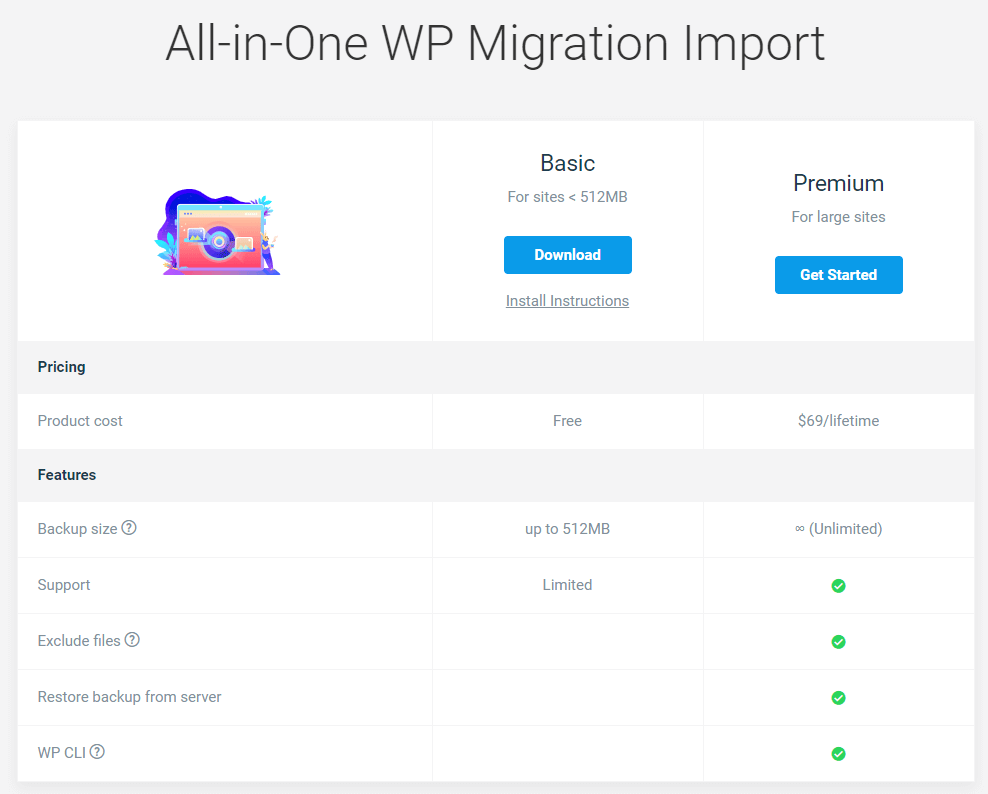This screenshot has height=794, width=988.
Task: Click the 'up to 512MB' cell
Action: coord(568,529)
